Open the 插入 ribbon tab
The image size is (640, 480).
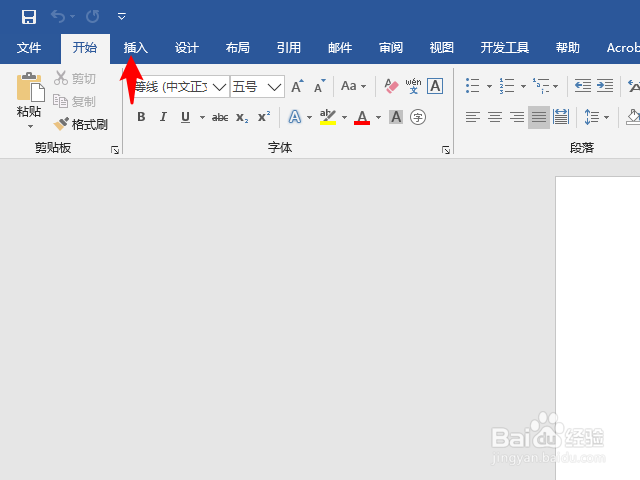(x=136, y=48)
